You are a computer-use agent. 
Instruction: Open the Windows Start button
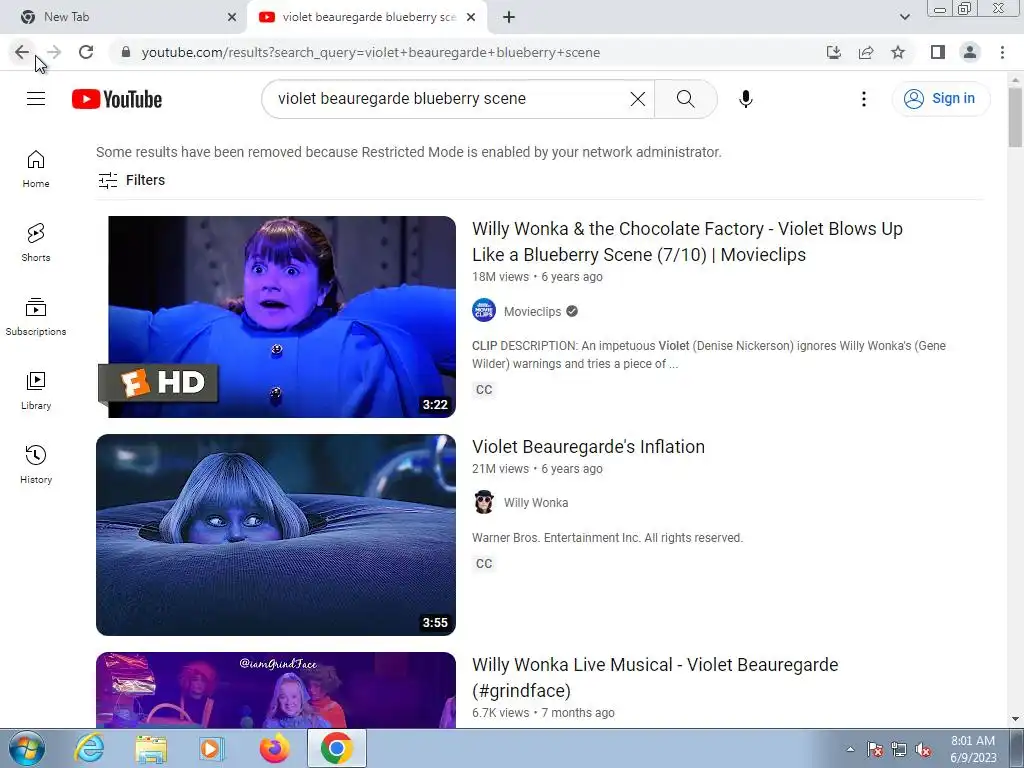27,748
